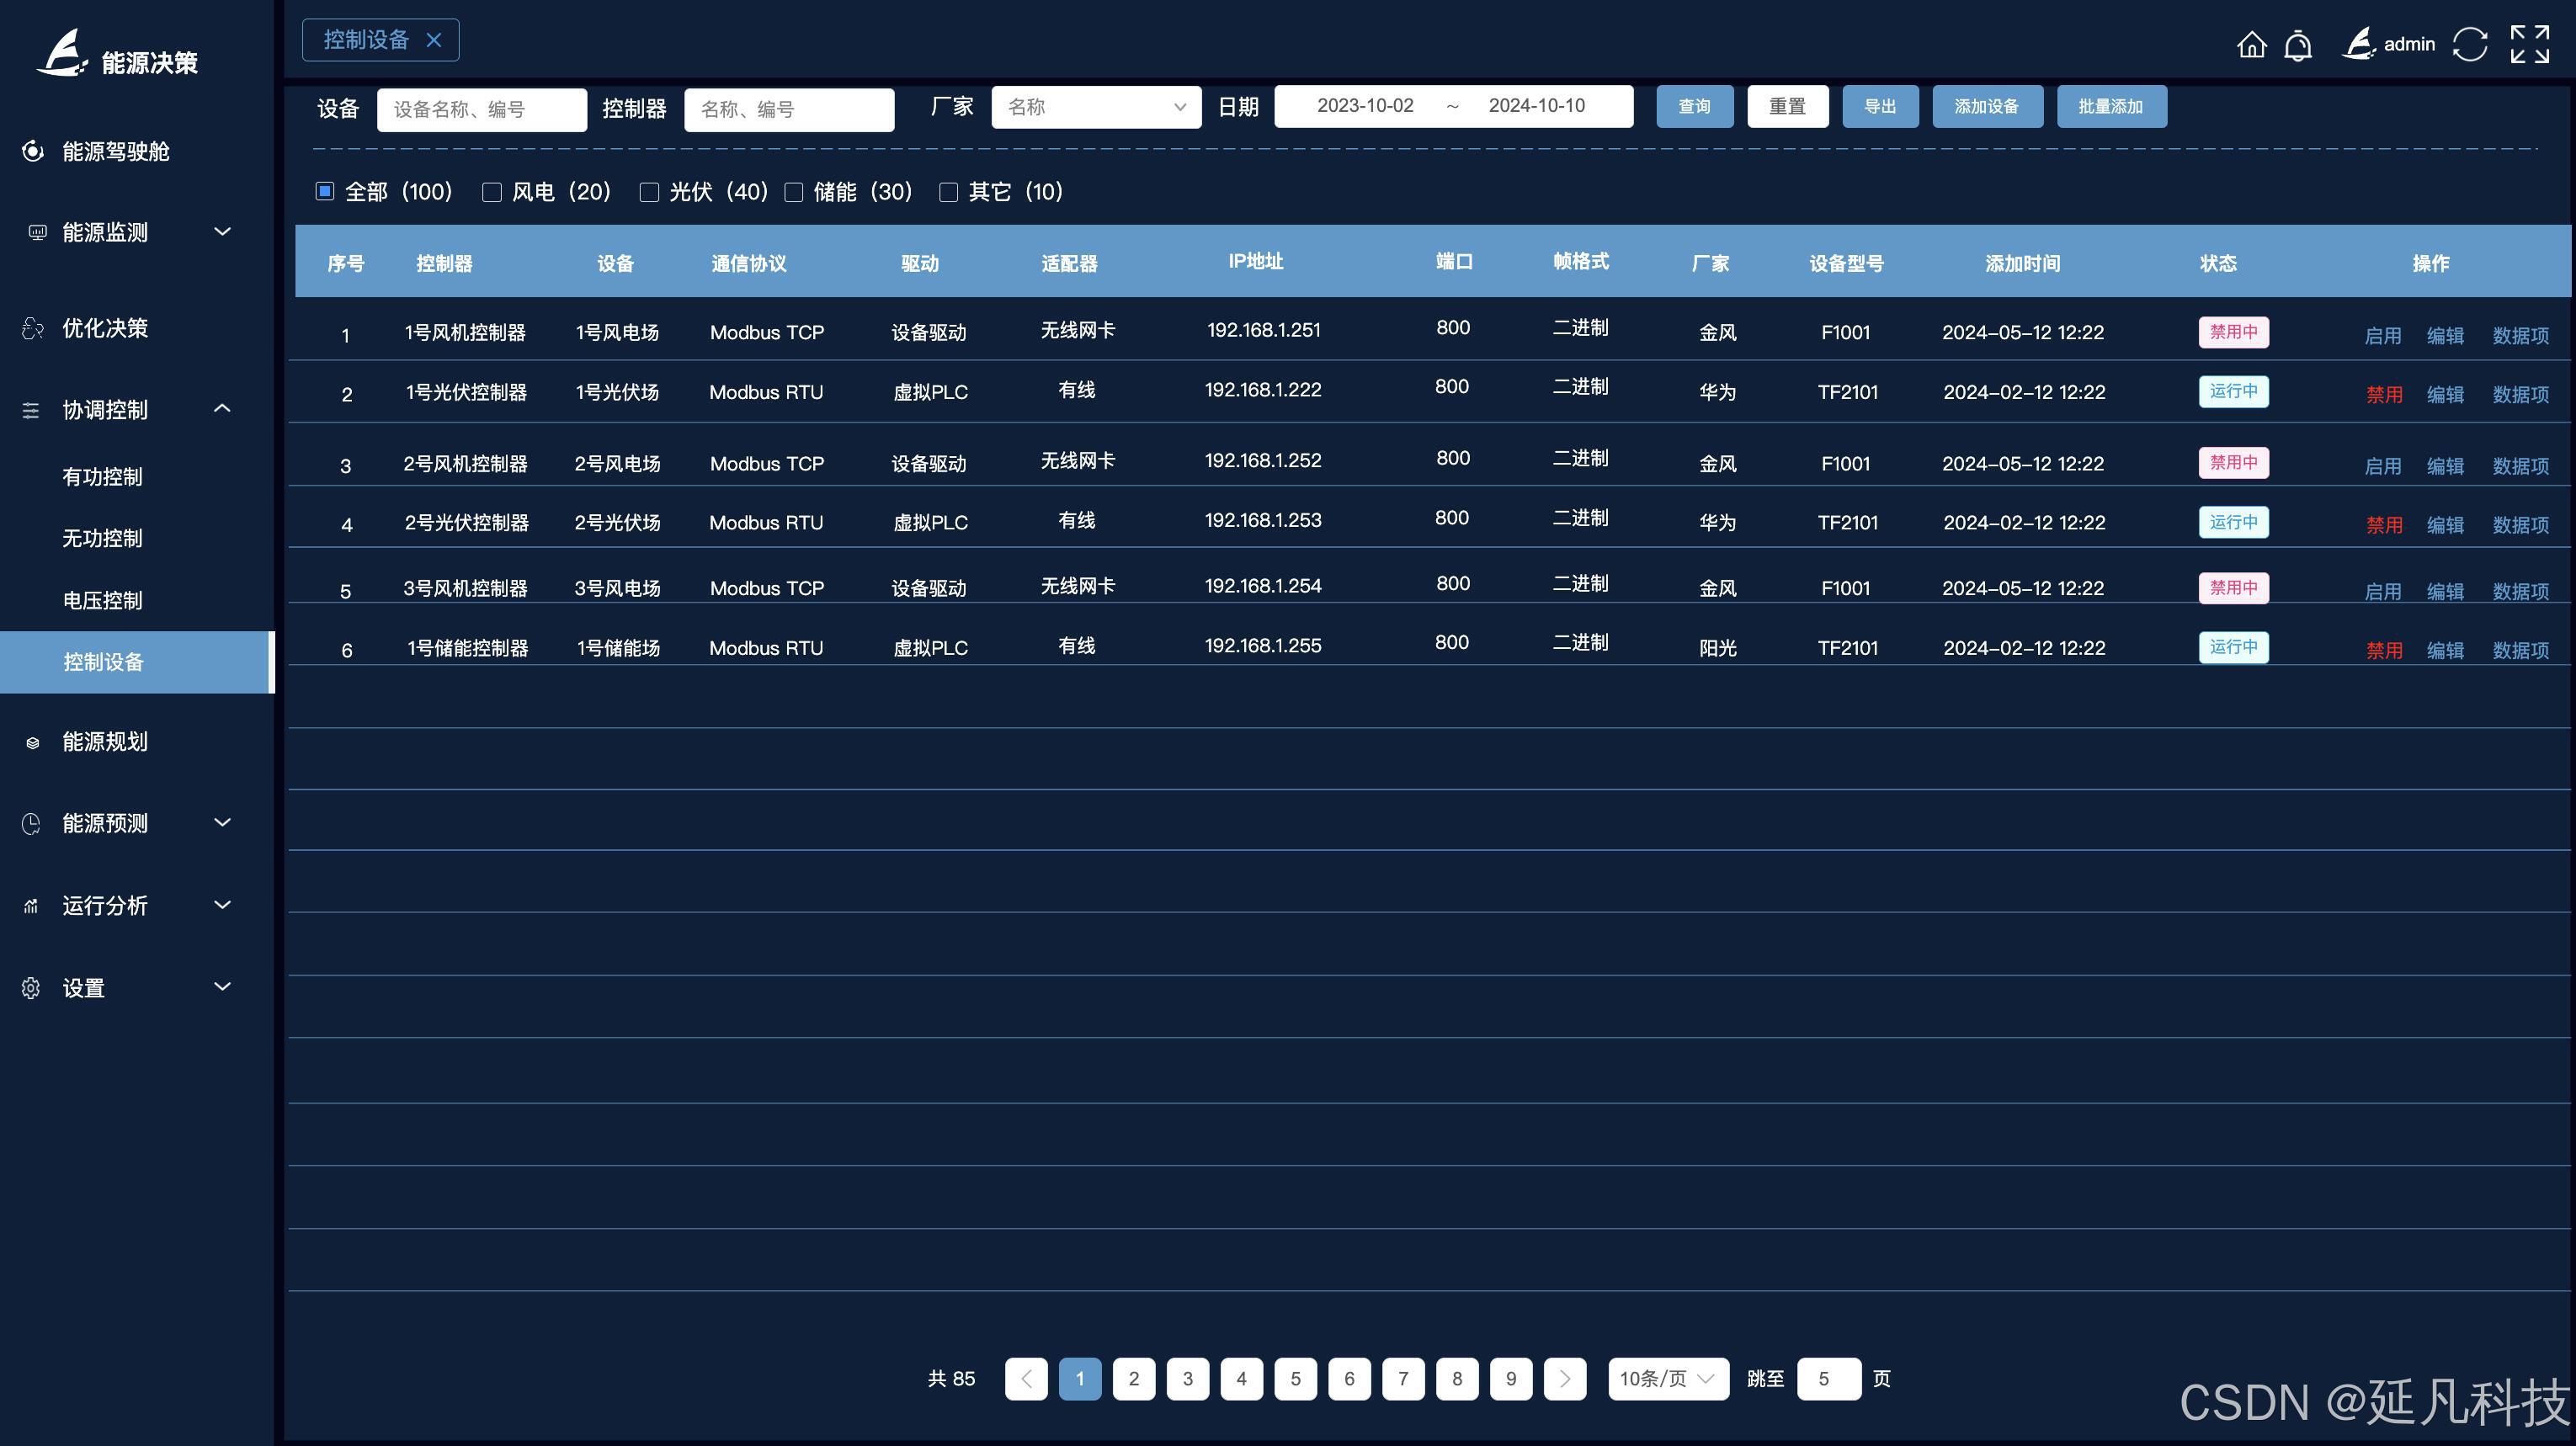Click 禁用 link for 1号光伏控制器 row

(x=2384, y=395)
